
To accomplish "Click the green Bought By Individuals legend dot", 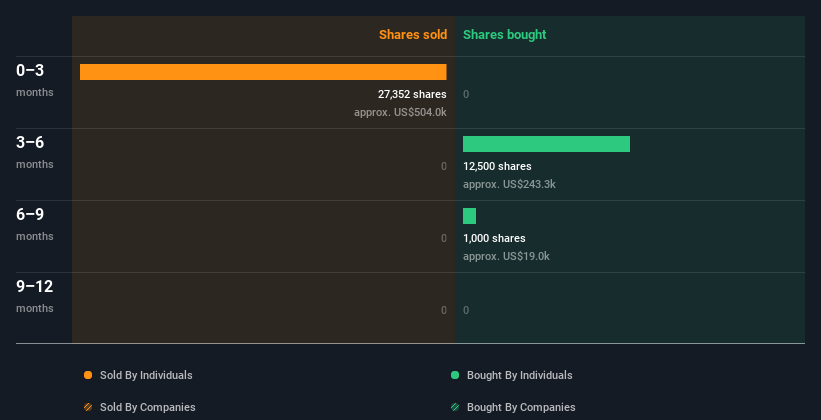I will coord(455,375).
